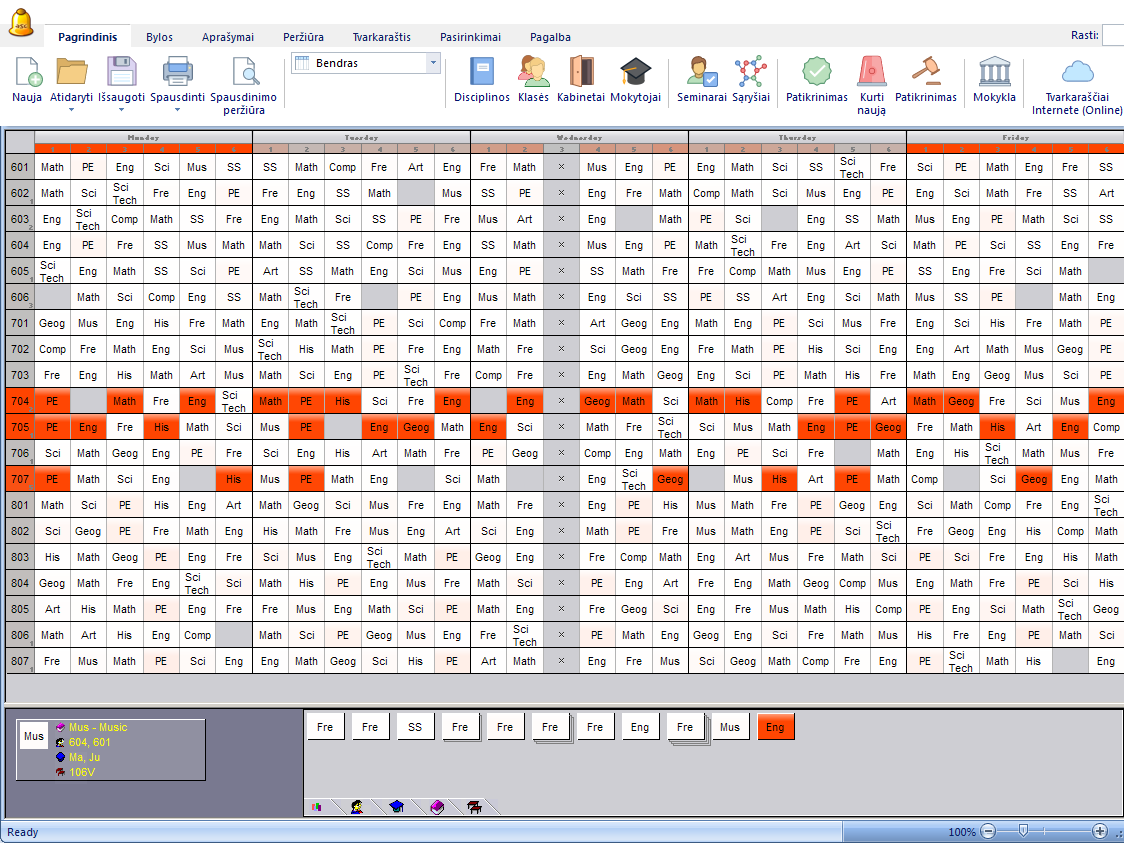This screenshot has width=1124, height=843.
Task: Expand the Atidaryti dropdown arrow
Action: [x=71, y=109]
